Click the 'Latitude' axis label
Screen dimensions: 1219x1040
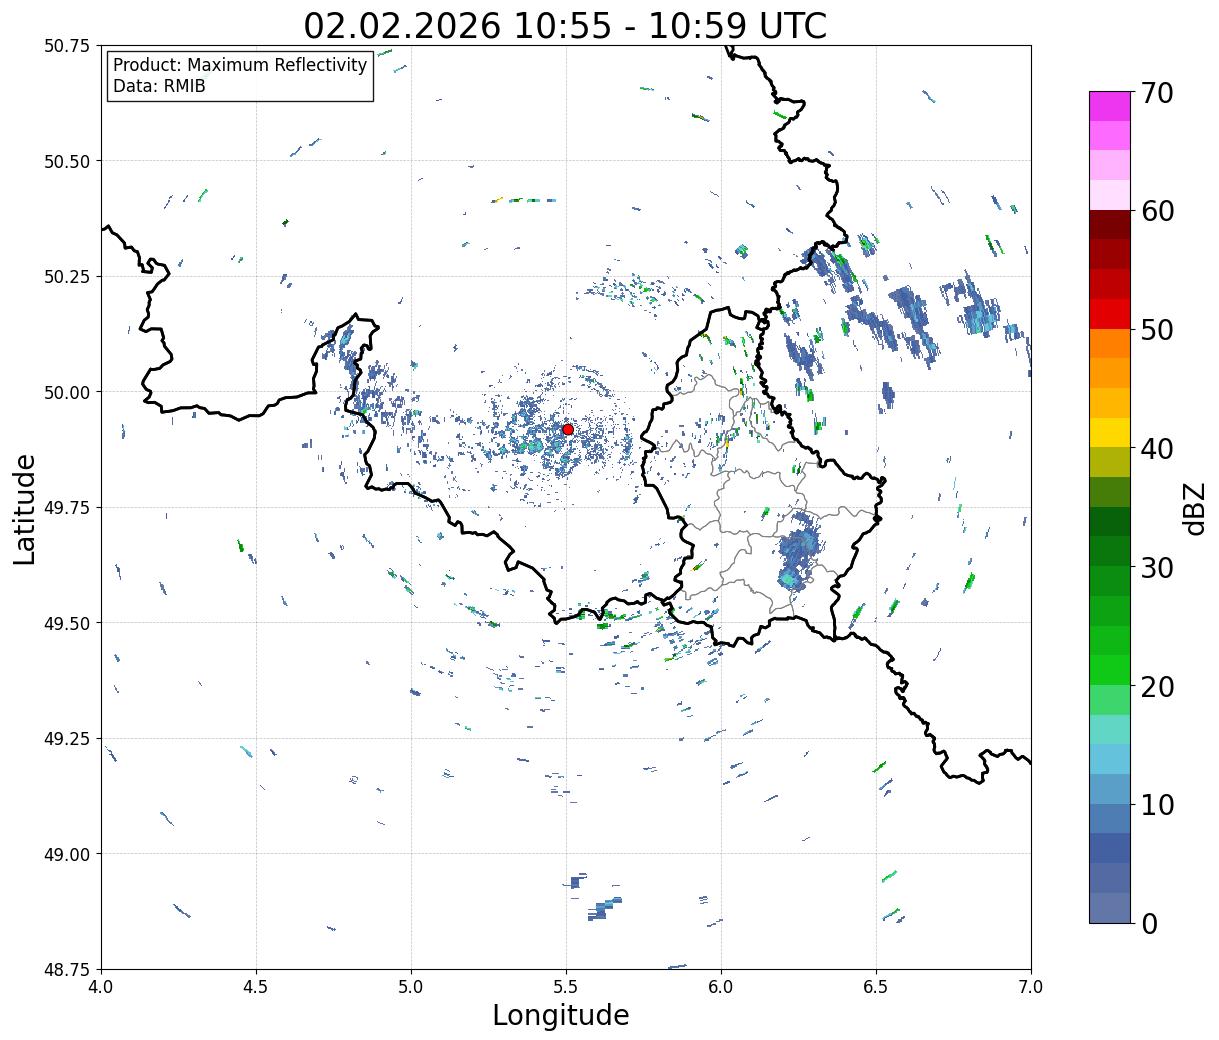tap(25, 508)
